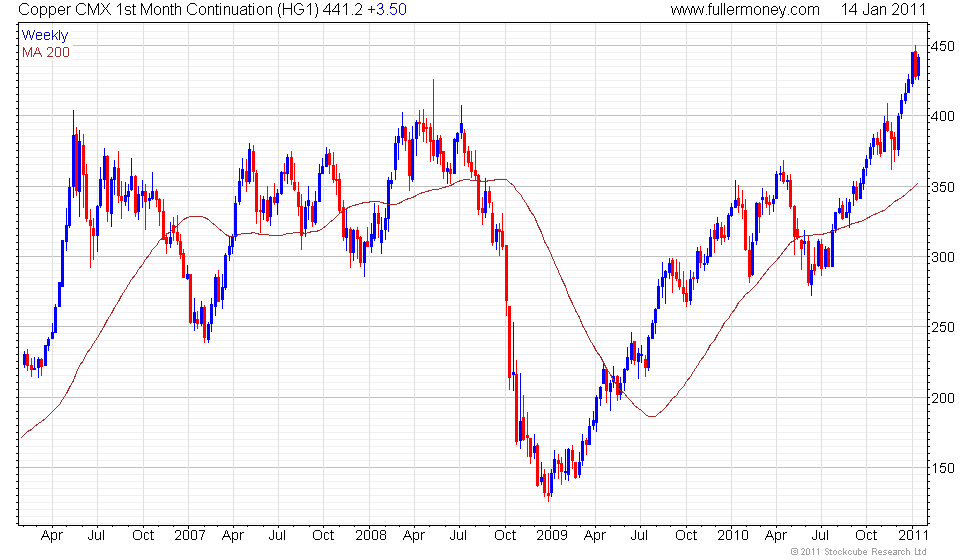980x560 pixels.
Task: Click the date '14 Jan 2011'
Action: (883, 10)
